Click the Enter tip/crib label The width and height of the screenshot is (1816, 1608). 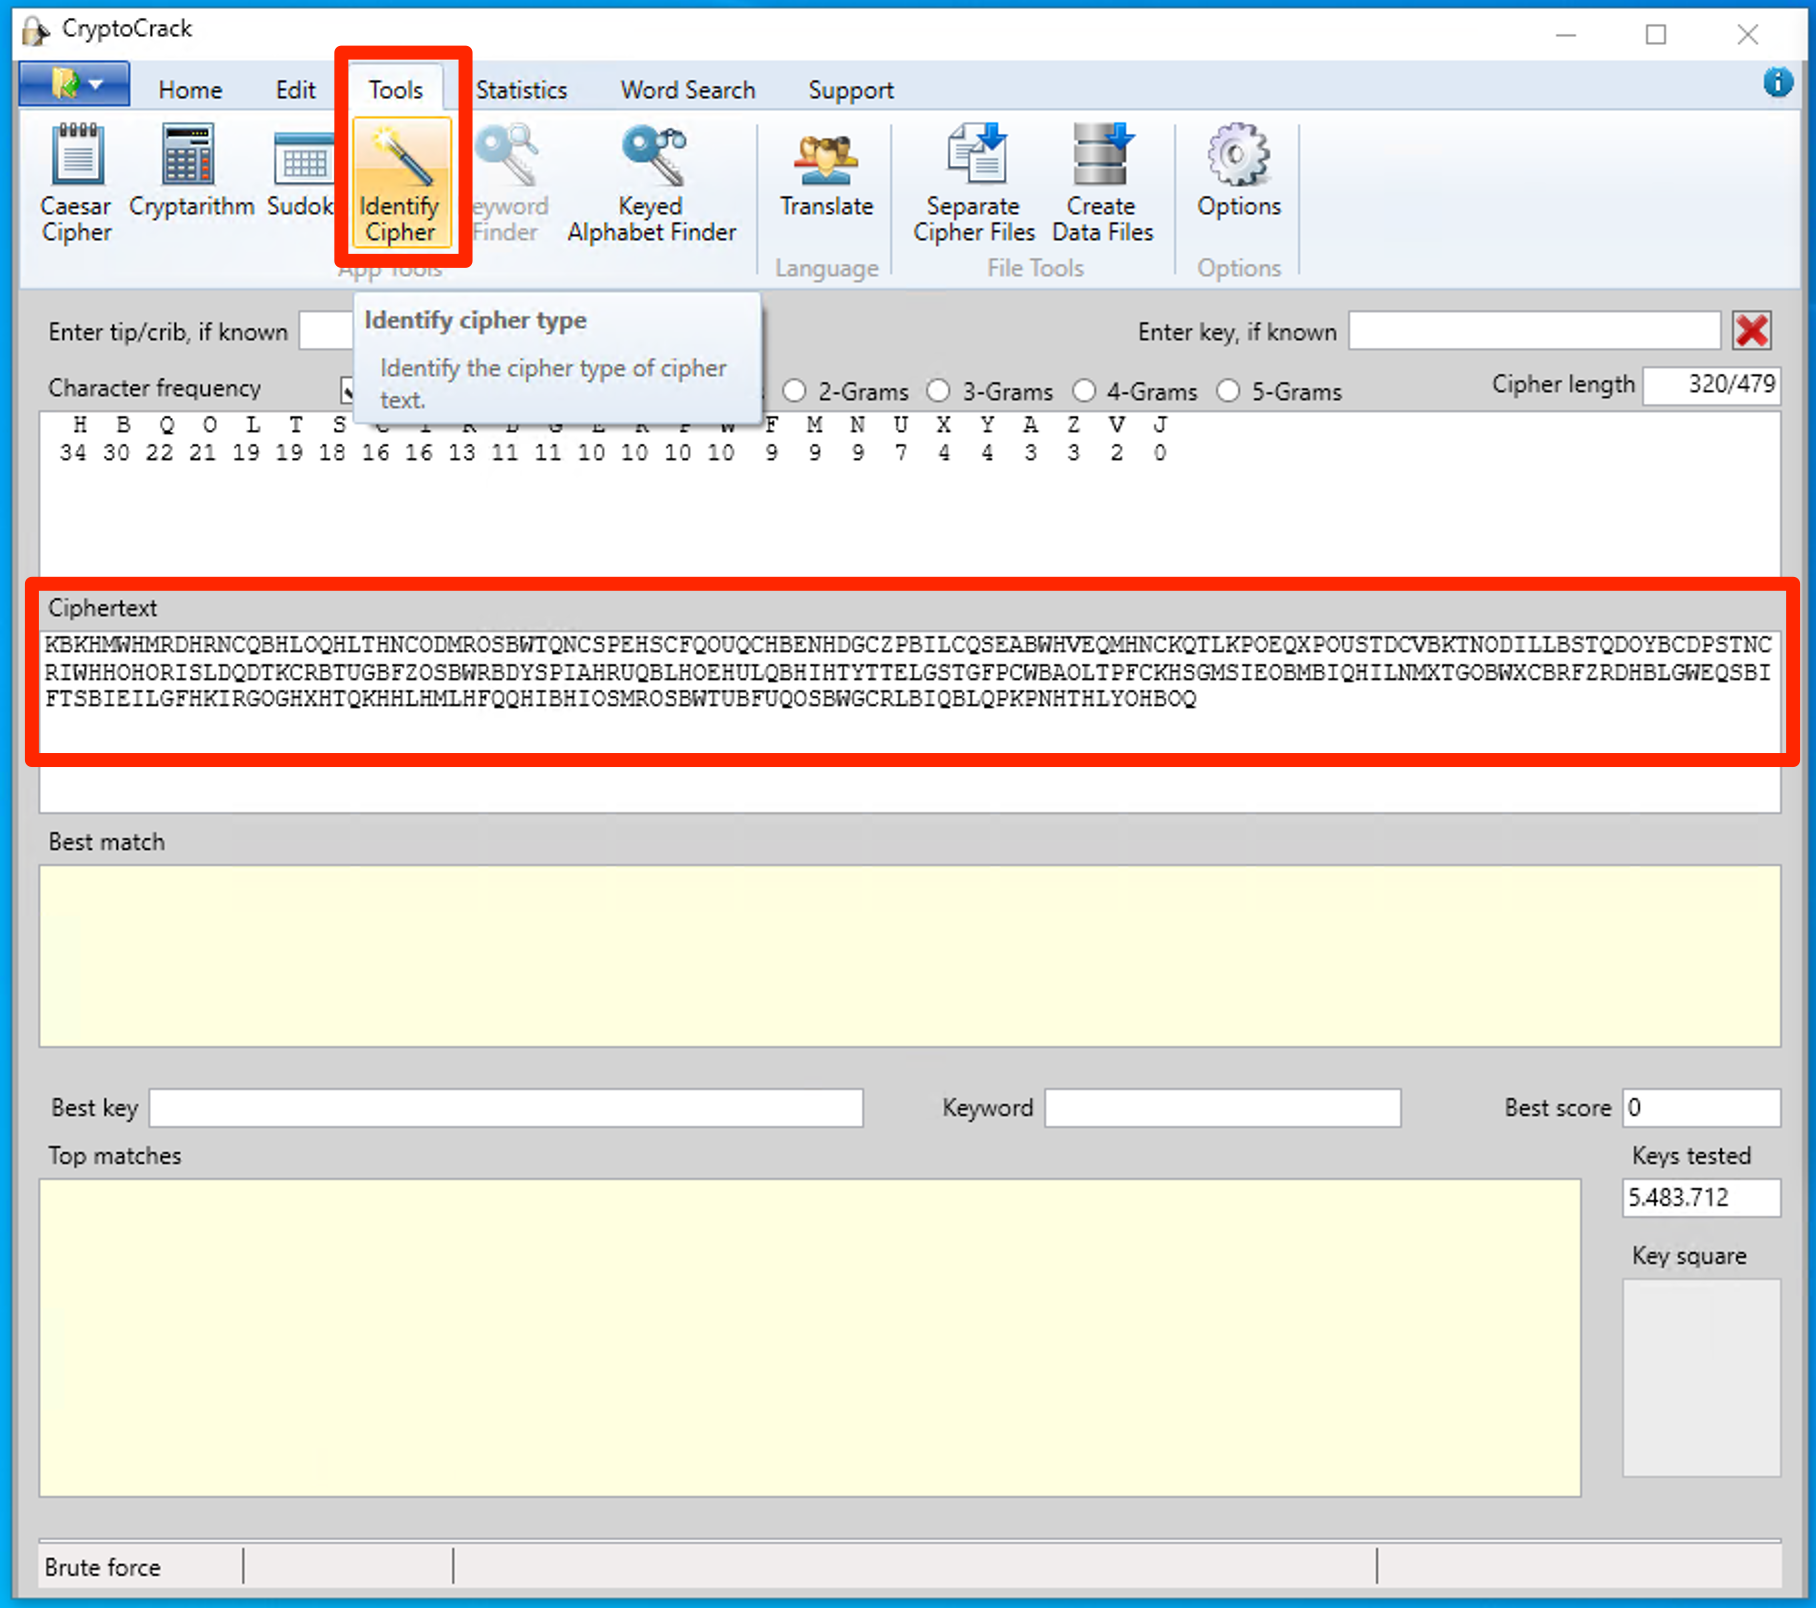[x=167, y=332]
